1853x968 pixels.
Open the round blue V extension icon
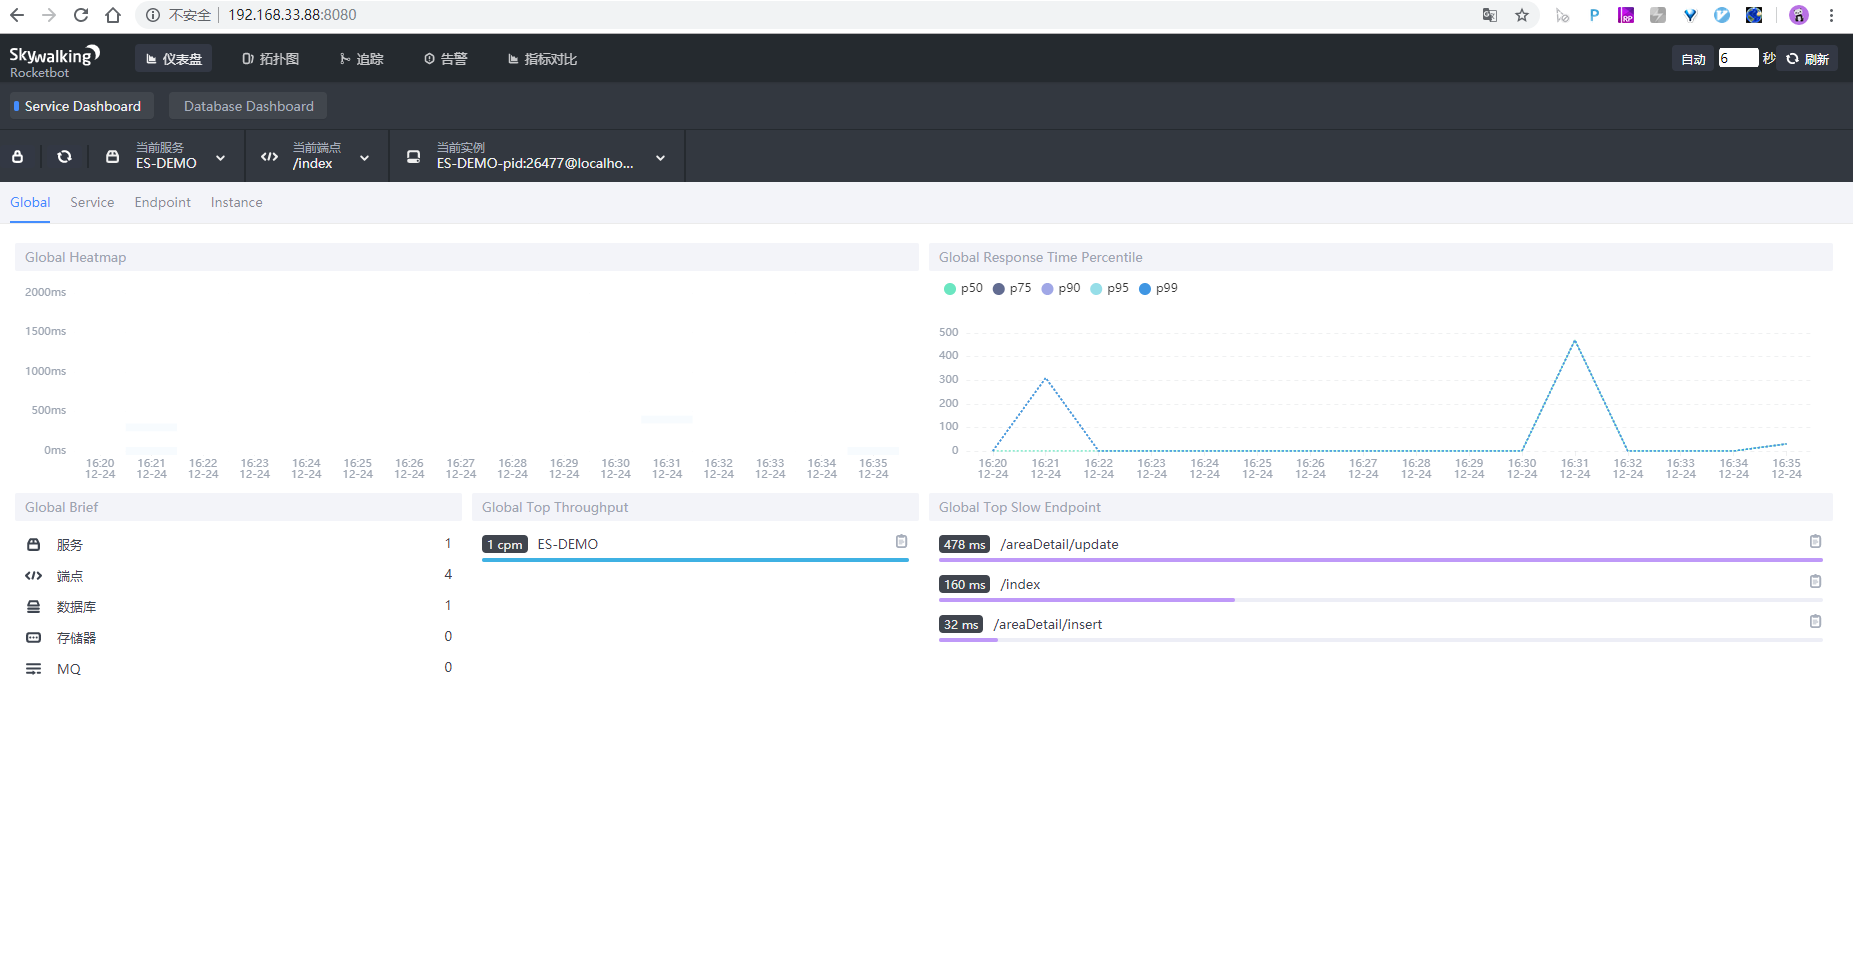pos(1722,15)
